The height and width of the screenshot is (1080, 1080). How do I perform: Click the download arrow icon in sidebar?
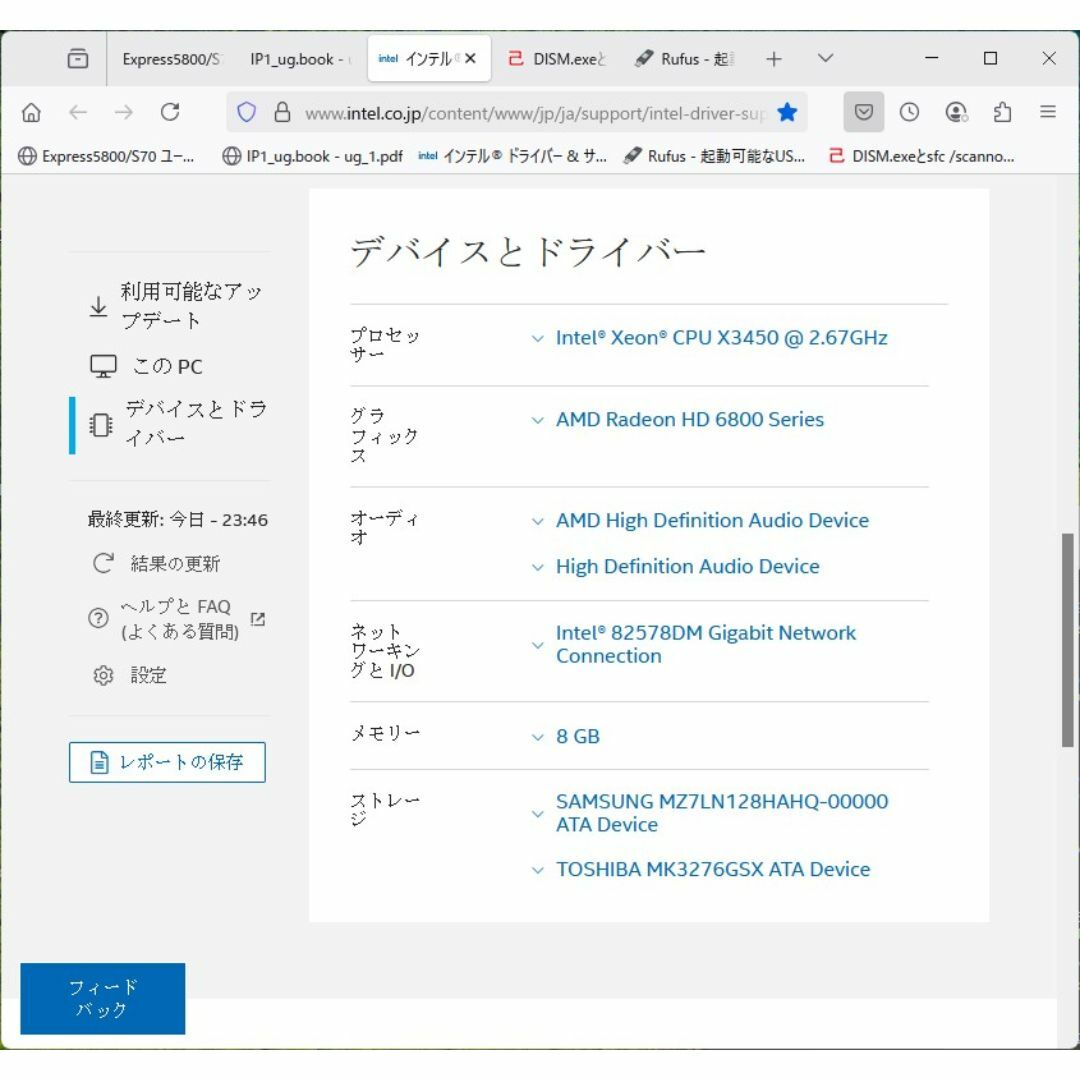coord(98,307)
